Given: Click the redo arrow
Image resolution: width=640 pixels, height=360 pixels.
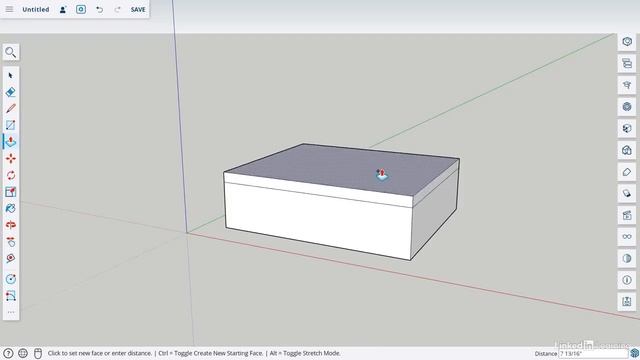Looking at the screenshot, I should tap(118, 9).
